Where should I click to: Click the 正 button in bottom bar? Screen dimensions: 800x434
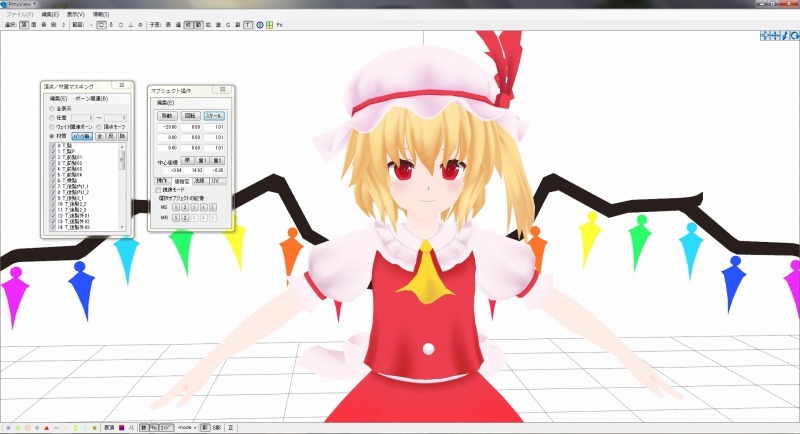231,428
